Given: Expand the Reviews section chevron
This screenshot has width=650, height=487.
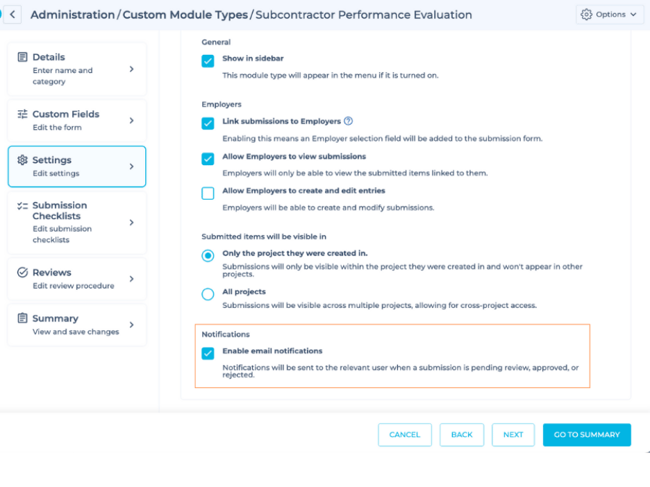Looking at the screenshot, I should 131,279.
